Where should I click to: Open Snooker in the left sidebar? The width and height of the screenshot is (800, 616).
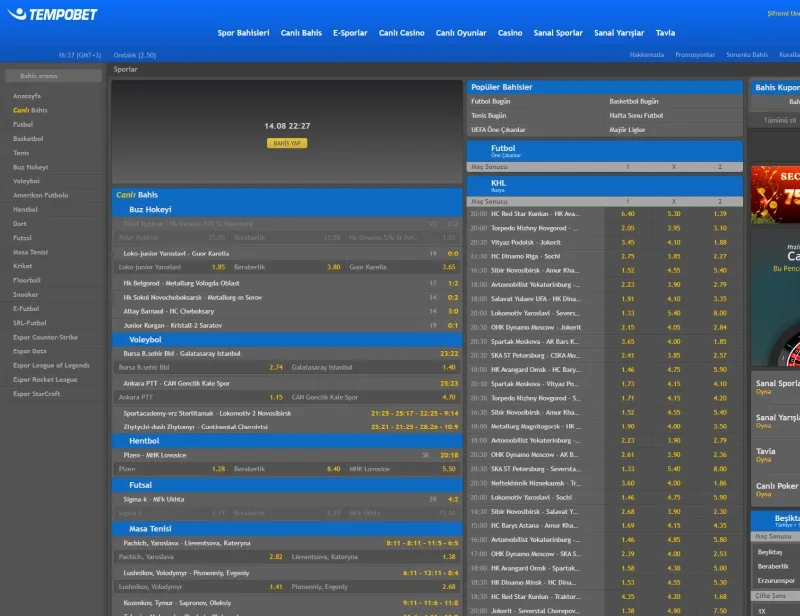click(26, 295)
